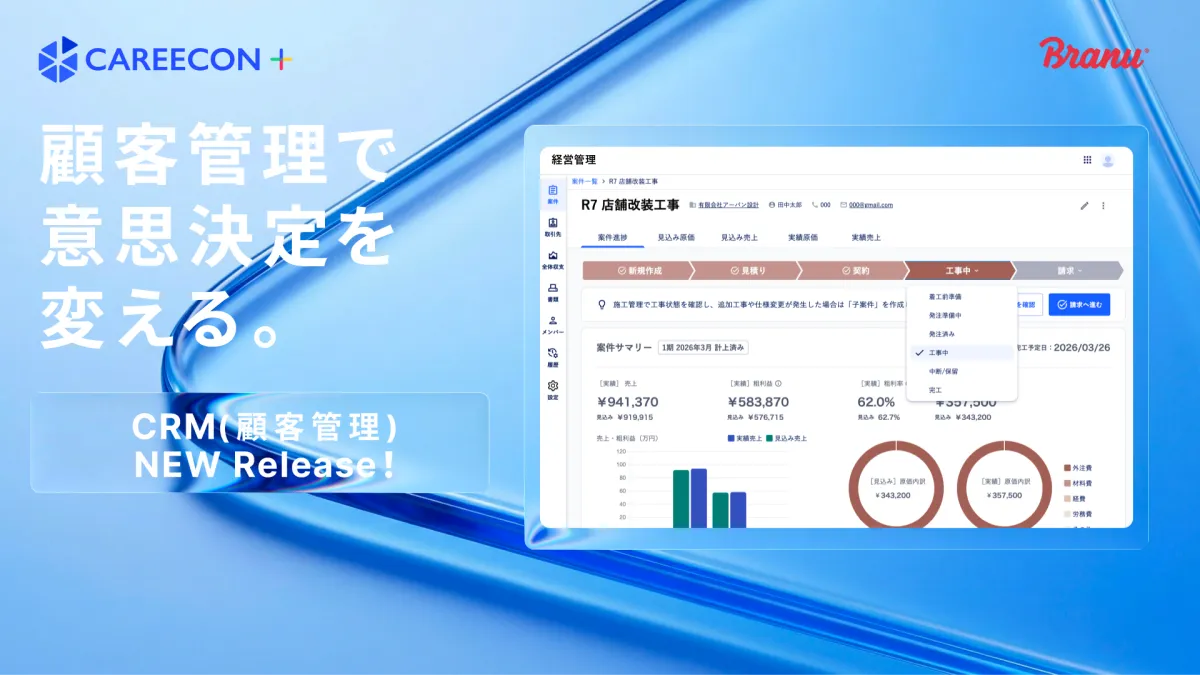Open the 案件 icon in sidebar
1200x675 pixels.
pos(553,193)
